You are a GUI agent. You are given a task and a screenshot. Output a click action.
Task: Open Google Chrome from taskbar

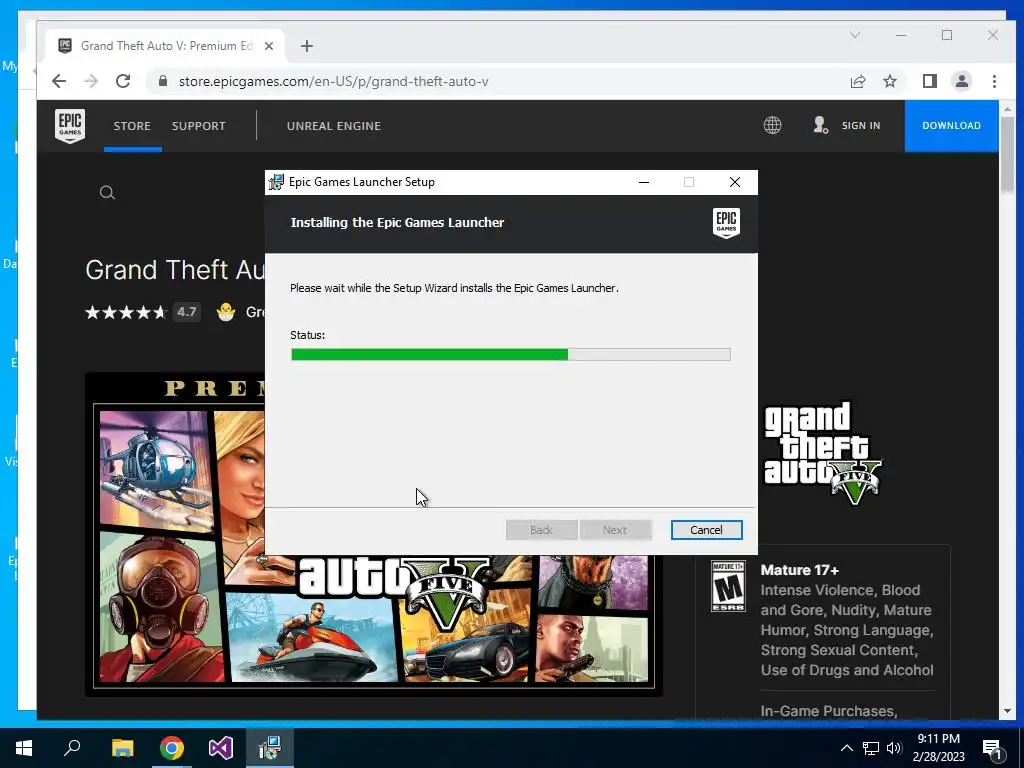[x=172, y=748]
